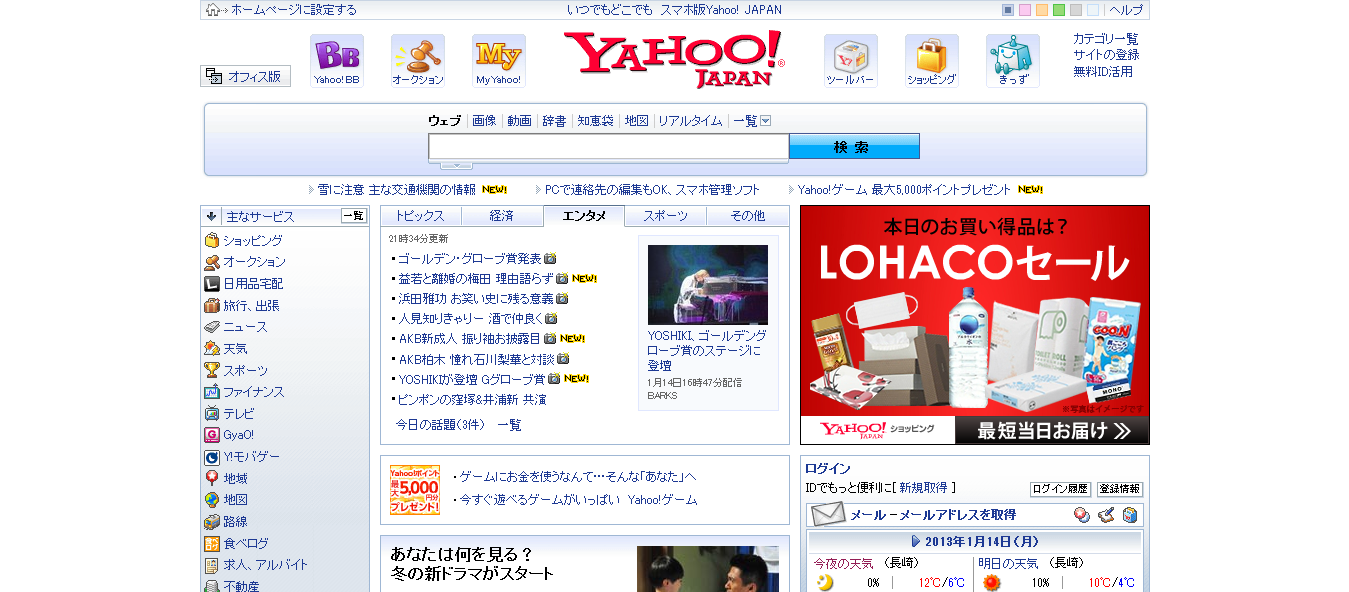Click the GyaO! sidebar icon
Viewport: 1349px width, 592px height.
[212, 435]
